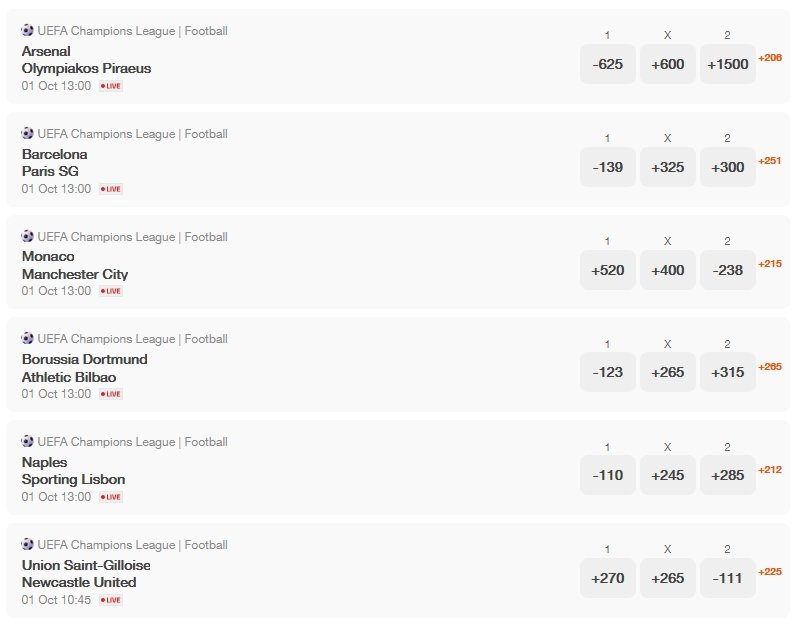Select Newcastle United win at -111
The width and height of the screenshot is (797, 624).
tap(727, 578)
